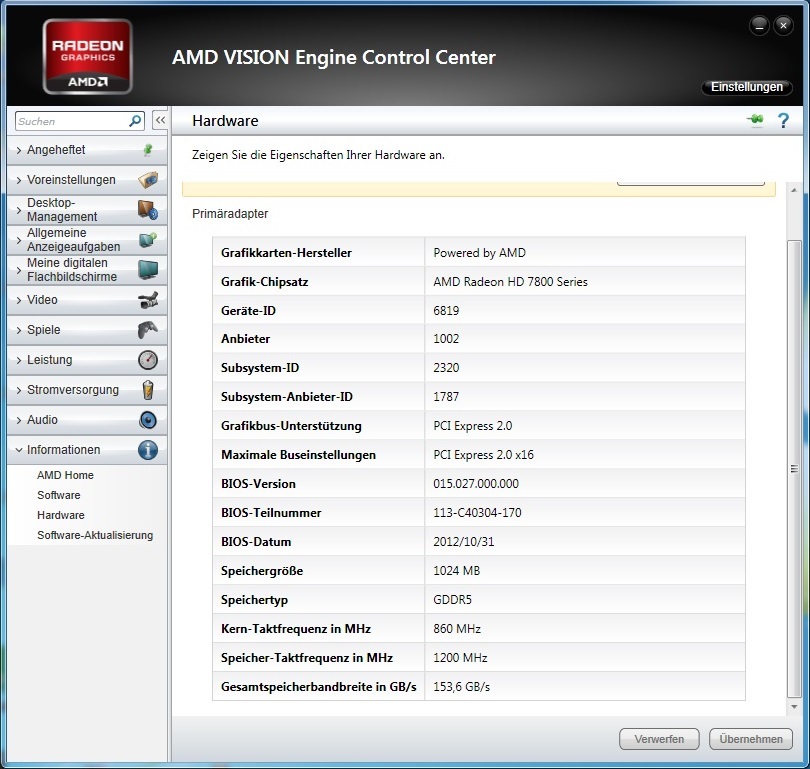Open the AMD Home page
810x769 pixels.
pyautogui.click(x=65, y=475)
